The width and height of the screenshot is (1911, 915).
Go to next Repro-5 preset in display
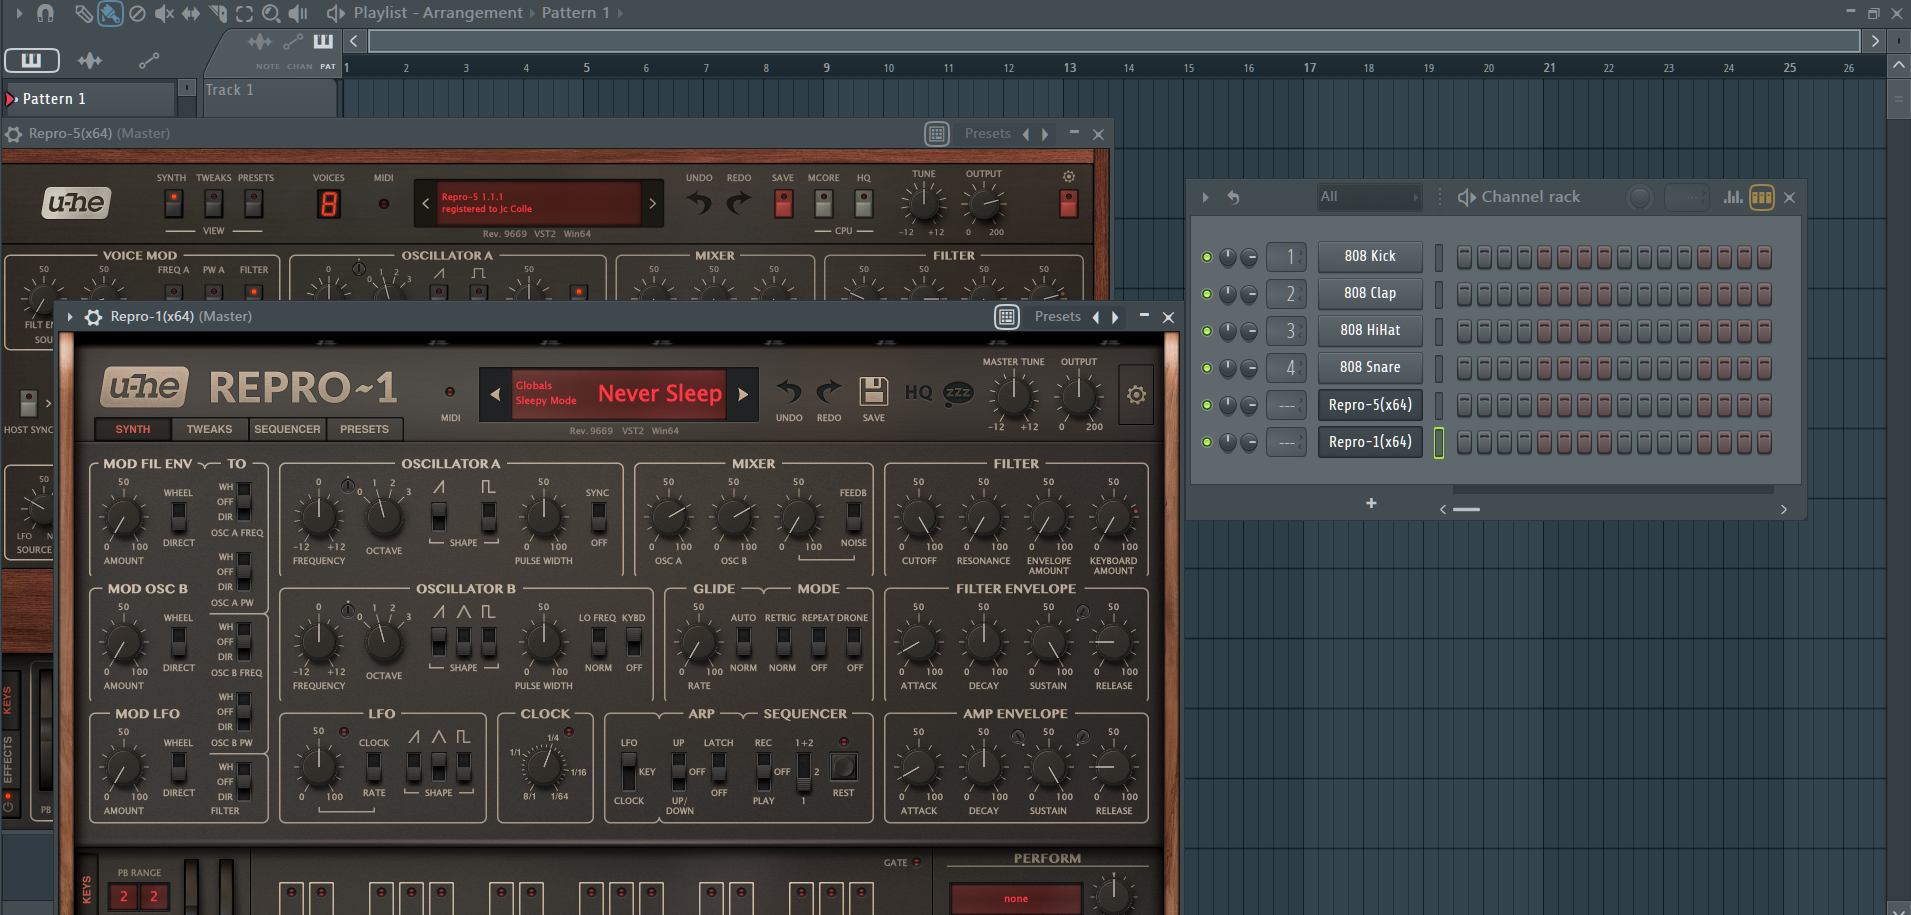[x=653, y=203]
